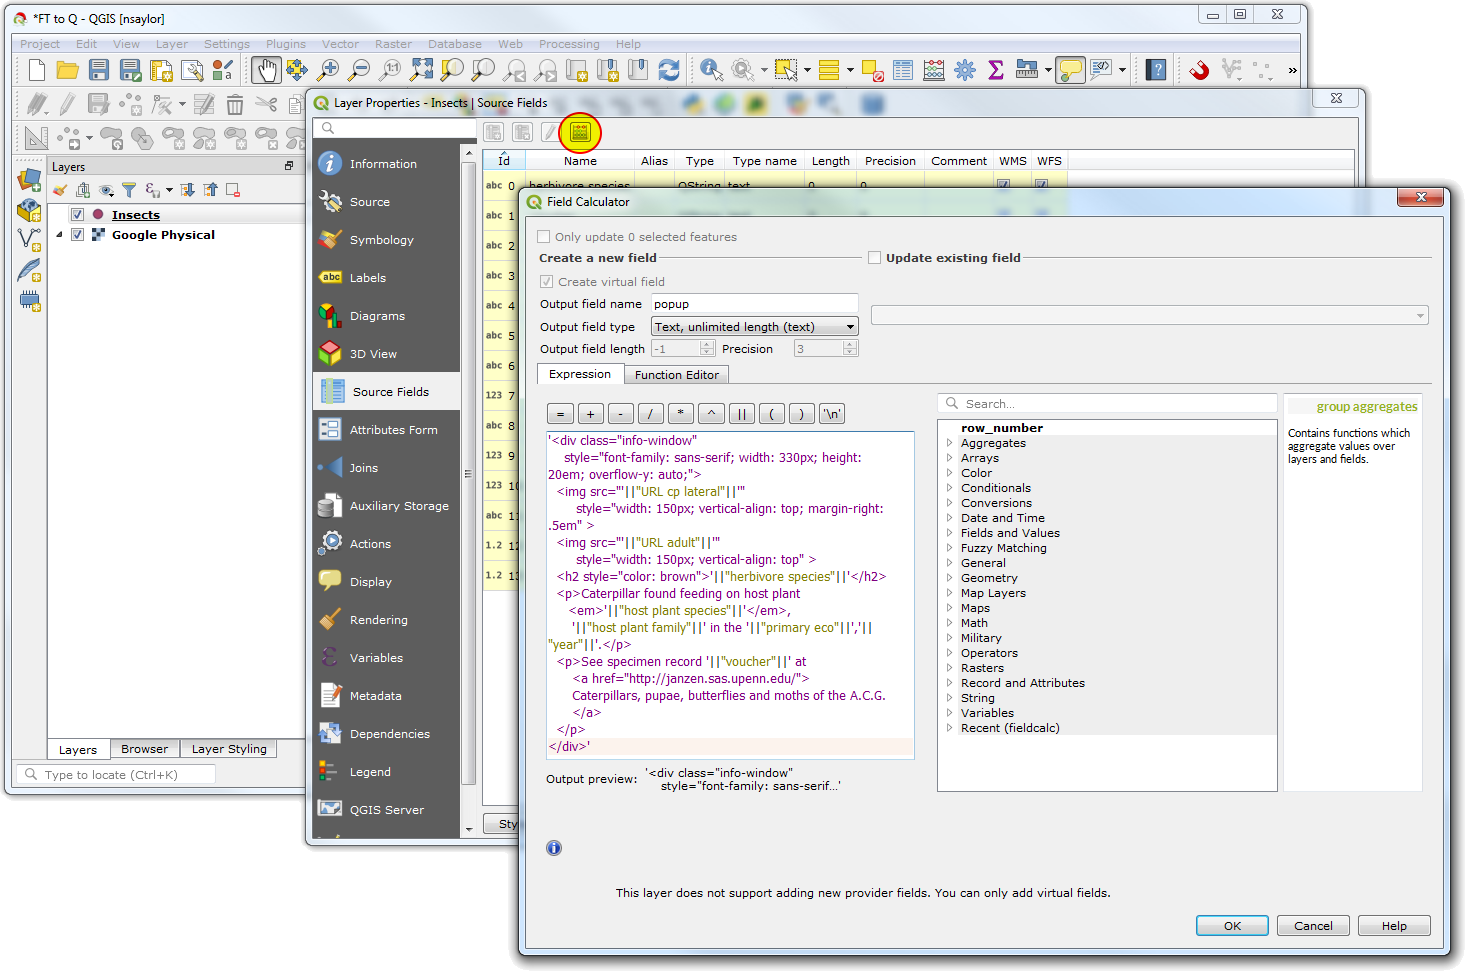
Task: Open the Vector menu
Action: [x=340, y=44]
